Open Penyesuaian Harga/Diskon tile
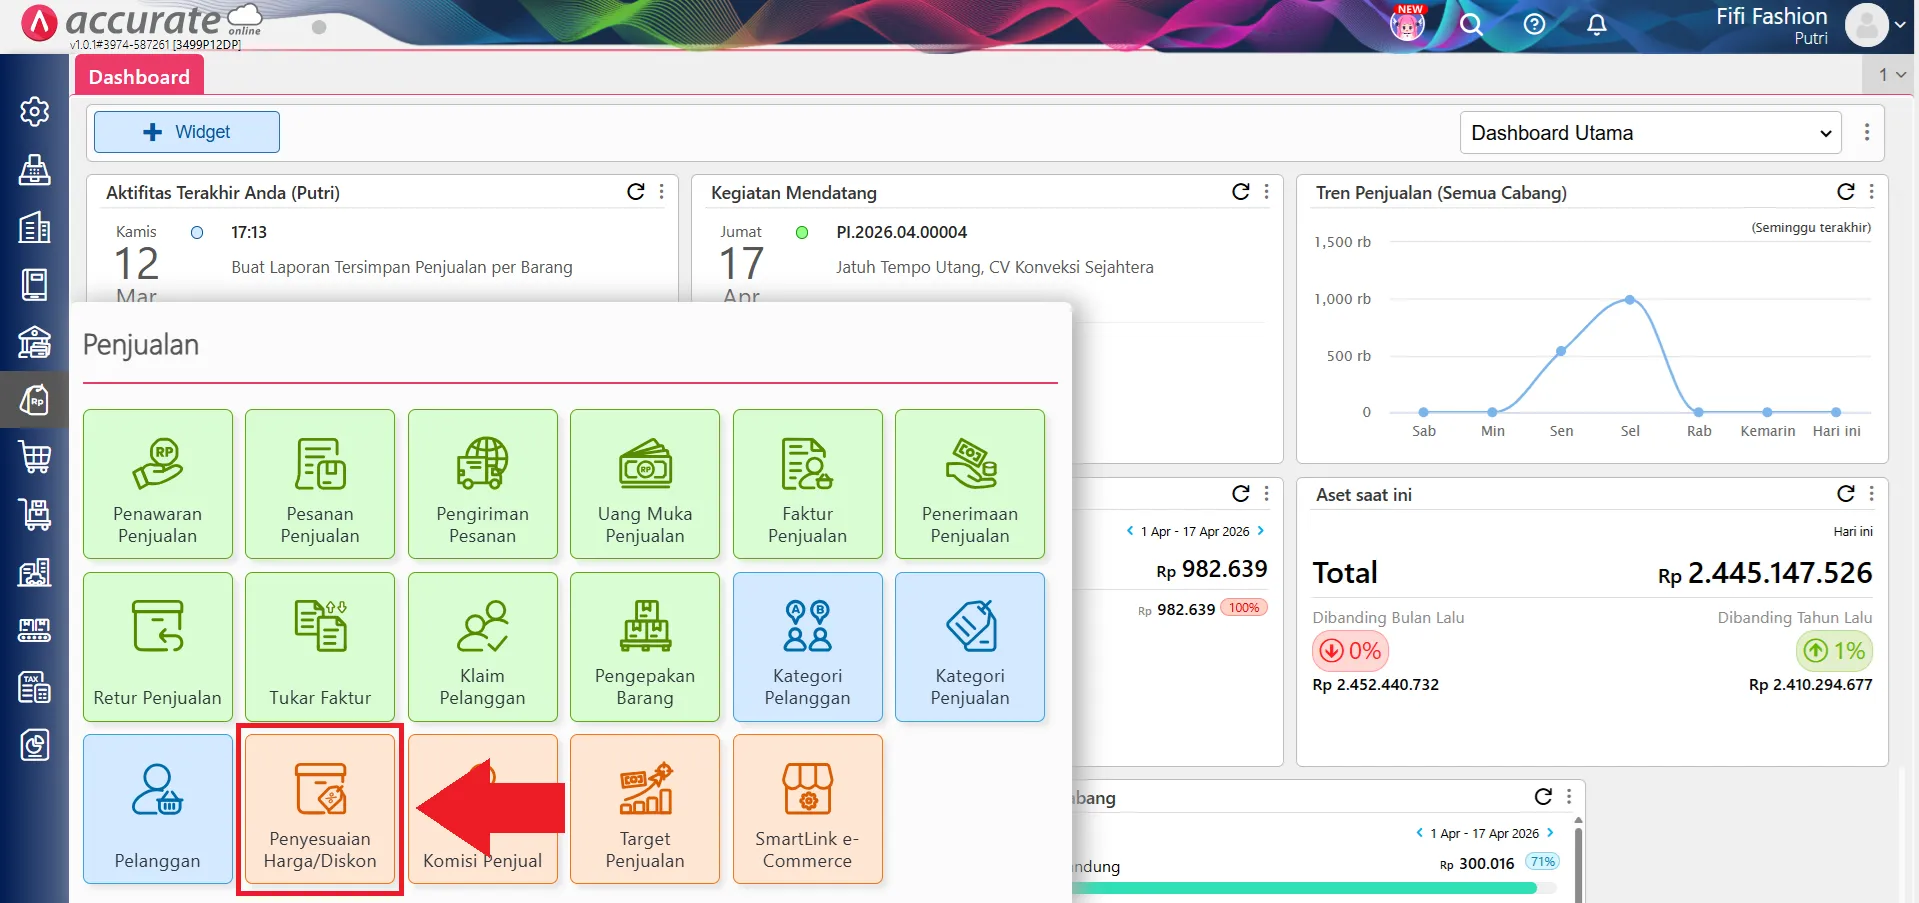 pos(320,809)
